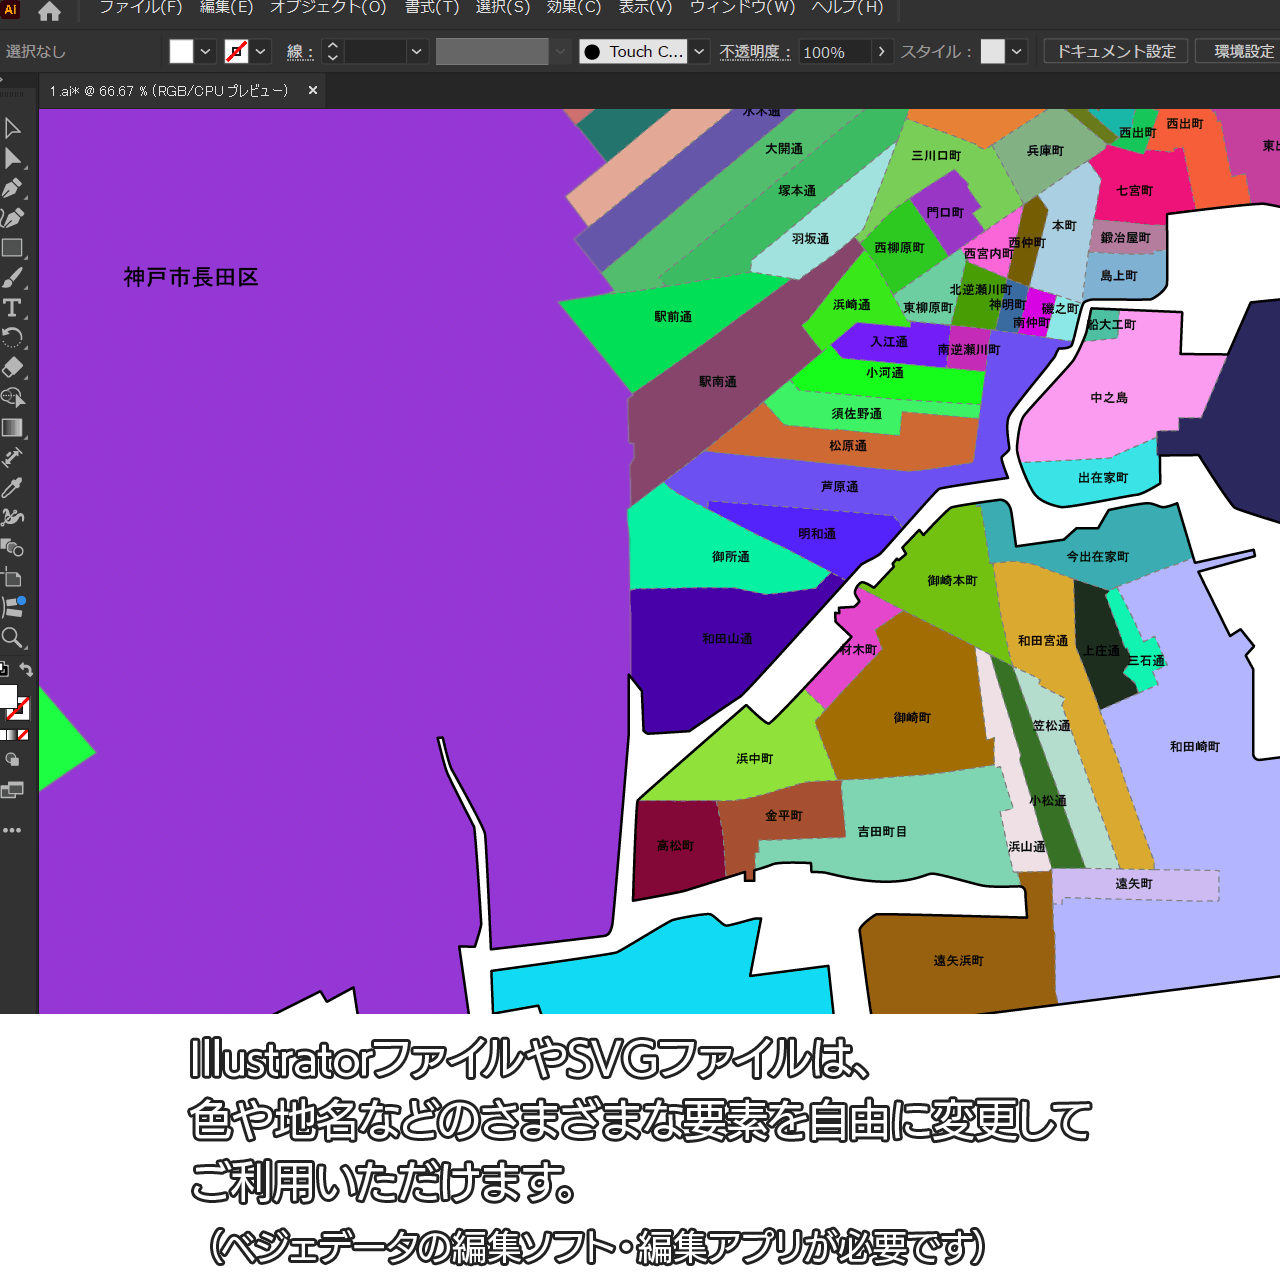Set paint to None below swatches
The height and width of the screenshot is (1280, 1280).
pyautogui.click(x=23, y=735)
